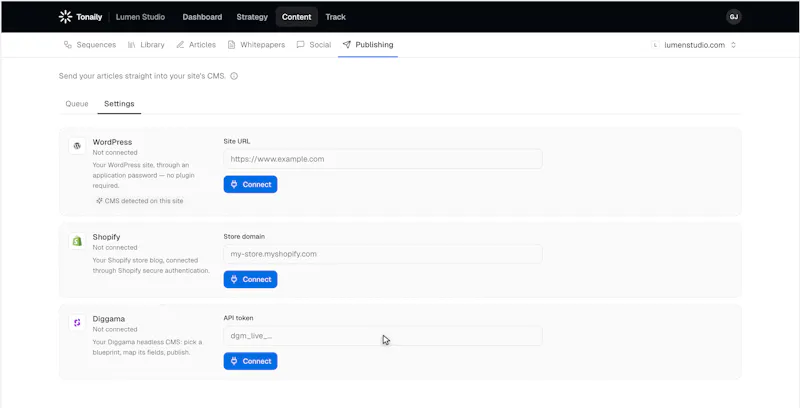
Task: Connect the WordPress site
Action: (x=251, y=185)
